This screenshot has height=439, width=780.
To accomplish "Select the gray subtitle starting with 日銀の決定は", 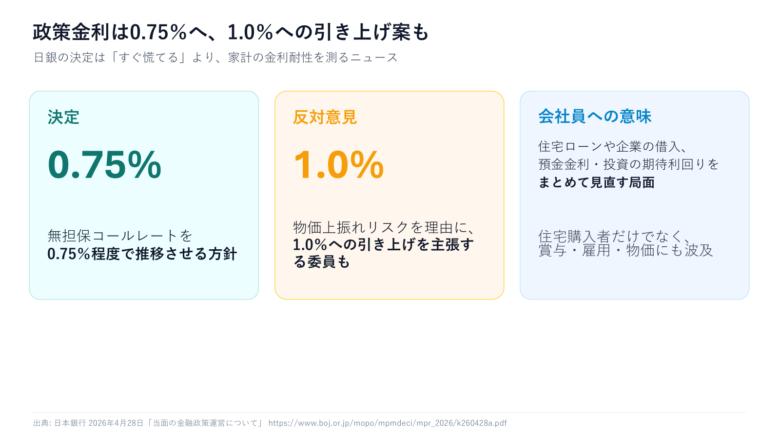I will [215, 58].
